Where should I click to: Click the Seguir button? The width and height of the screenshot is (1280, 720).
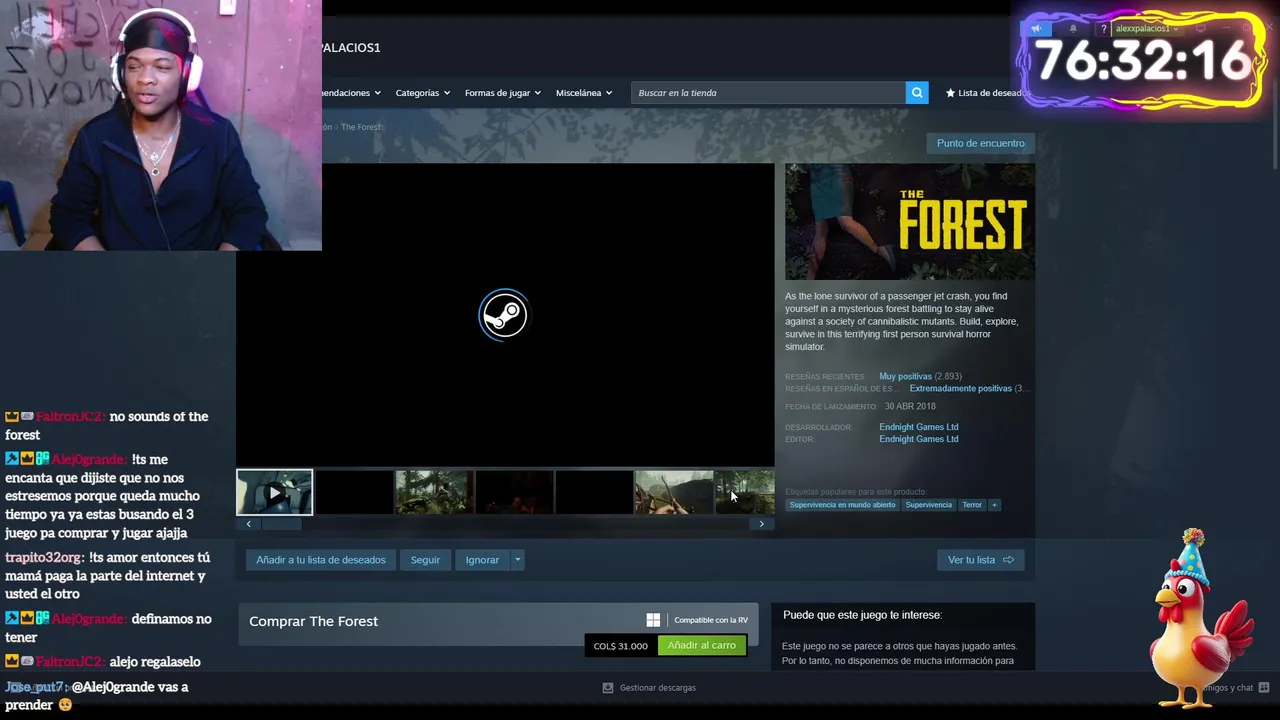click(425, 560)
